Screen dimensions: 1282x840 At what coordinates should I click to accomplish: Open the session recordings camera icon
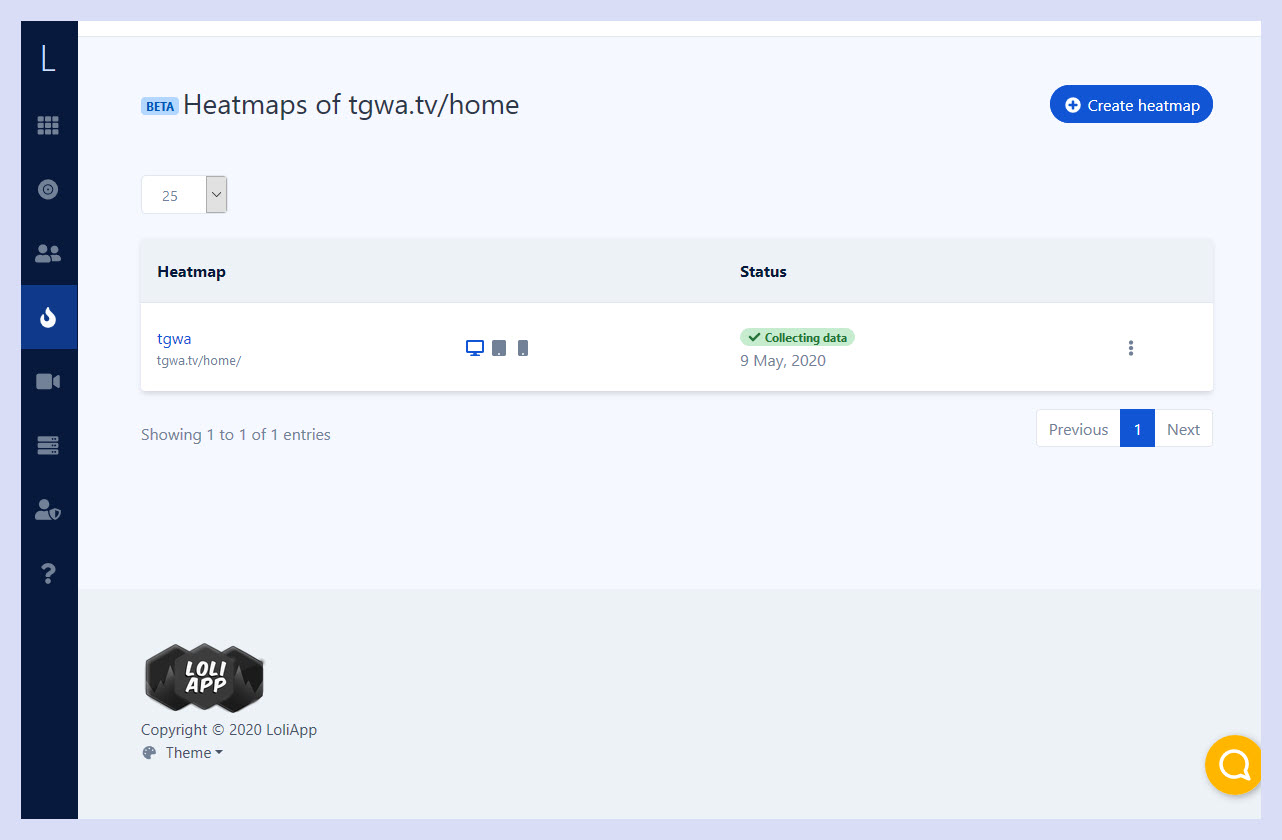[48, 381]
